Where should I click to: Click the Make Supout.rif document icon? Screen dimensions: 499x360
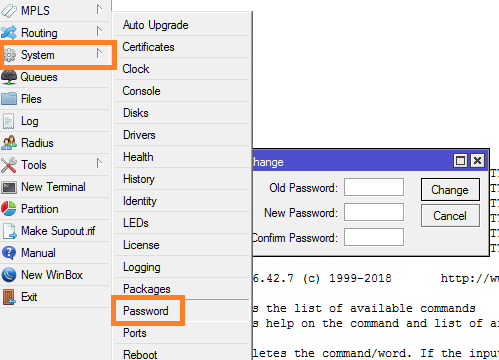9,231
